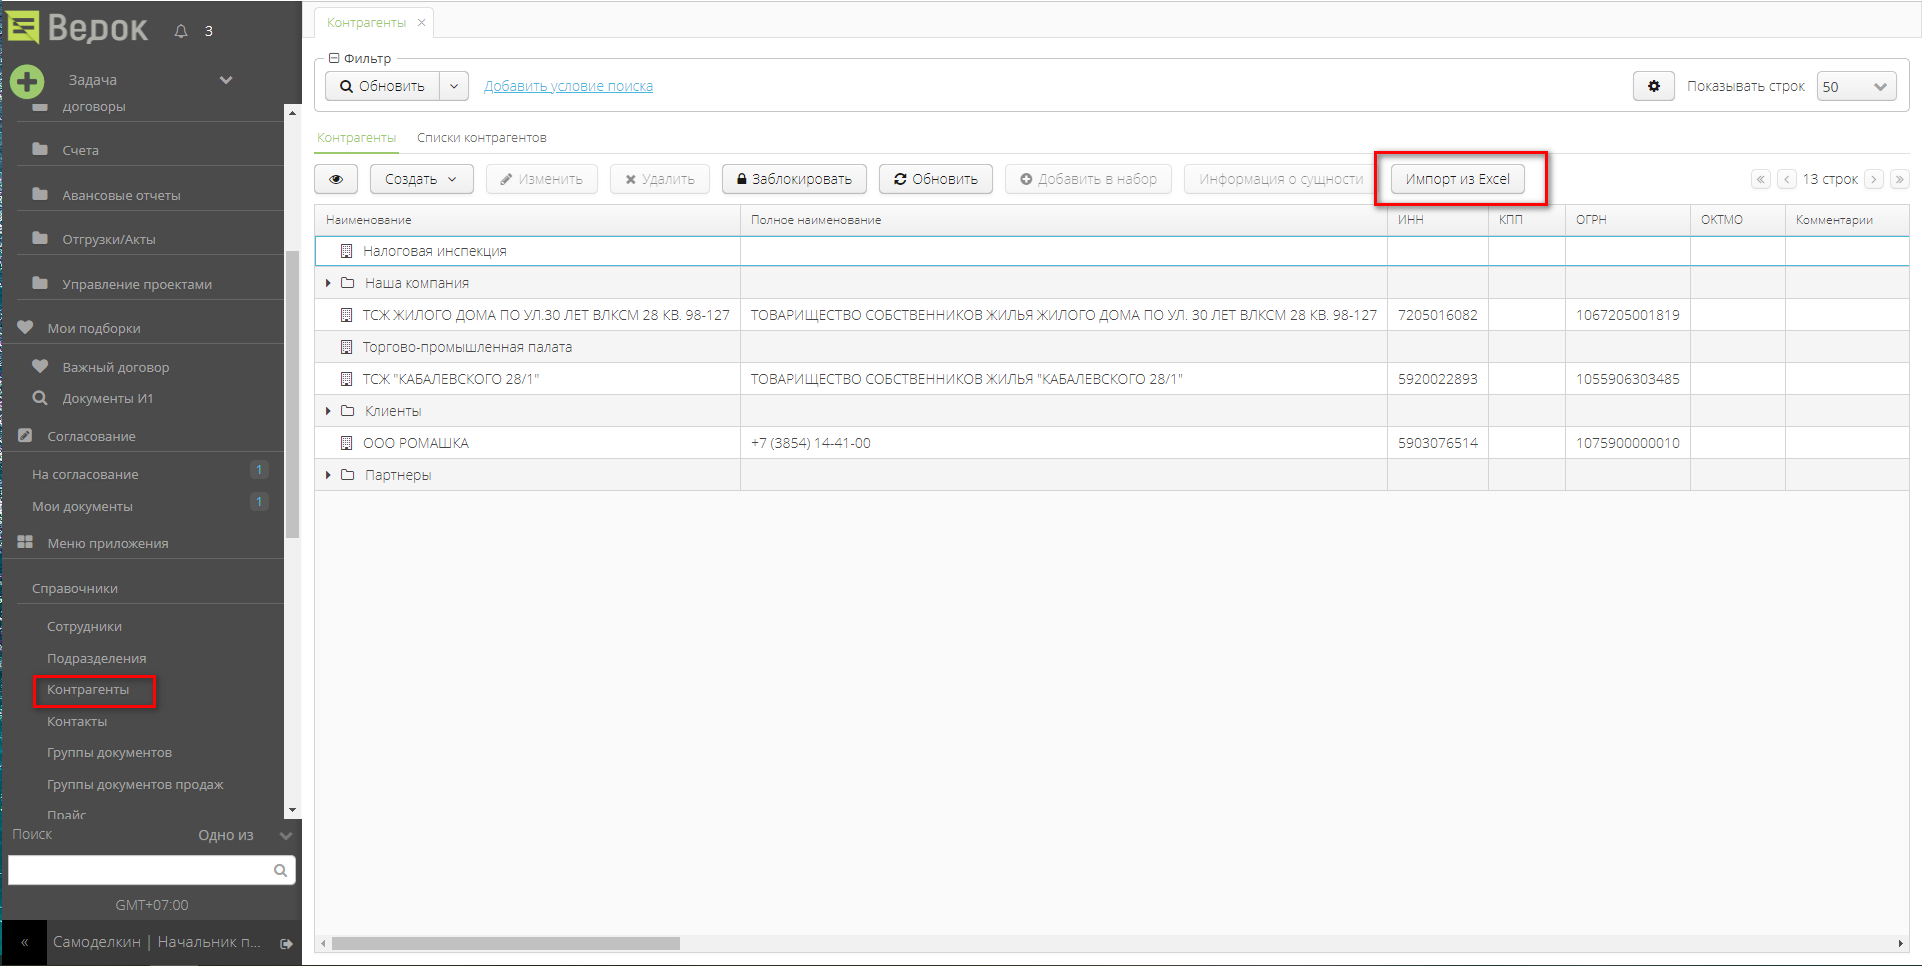1922x966 pixels.
Task: Click the heart icon beside Важный договор
Action: (x=40, y=366)
